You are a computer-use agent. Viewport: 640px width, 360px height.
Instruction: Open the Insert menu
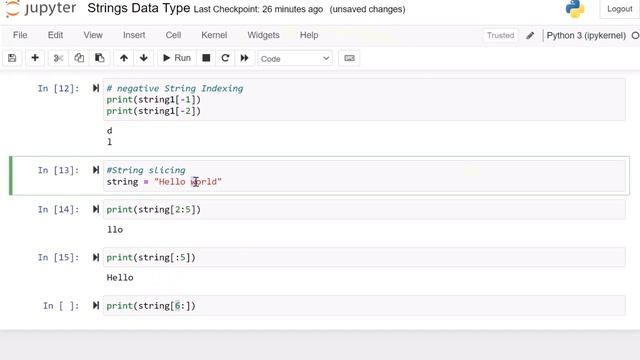134,35
